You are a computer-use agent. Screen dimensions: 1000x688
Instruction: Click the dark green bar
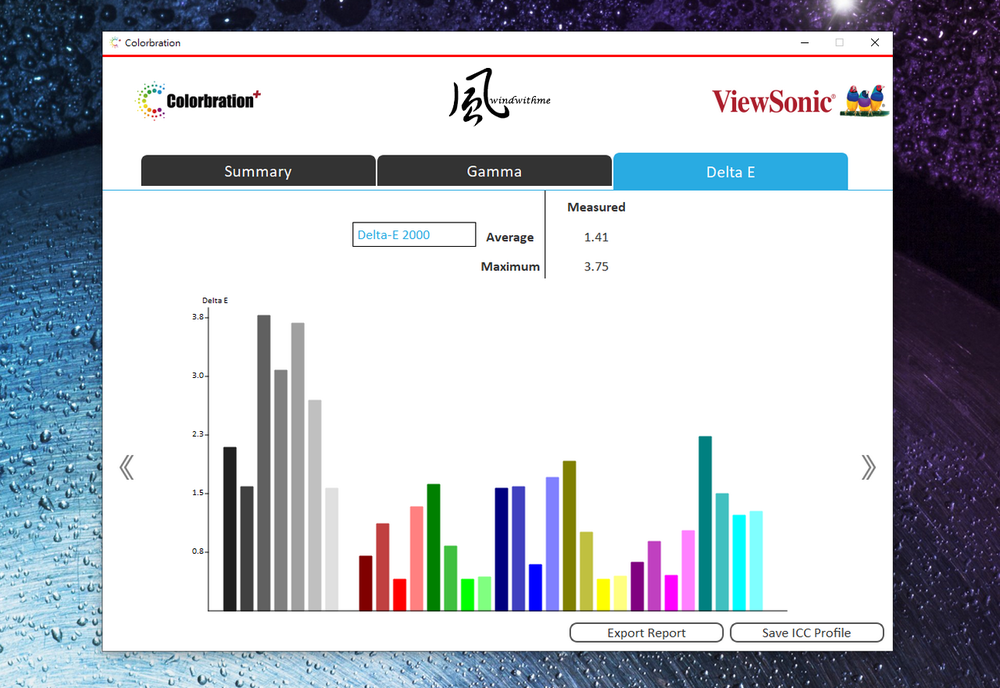(433, 547)
